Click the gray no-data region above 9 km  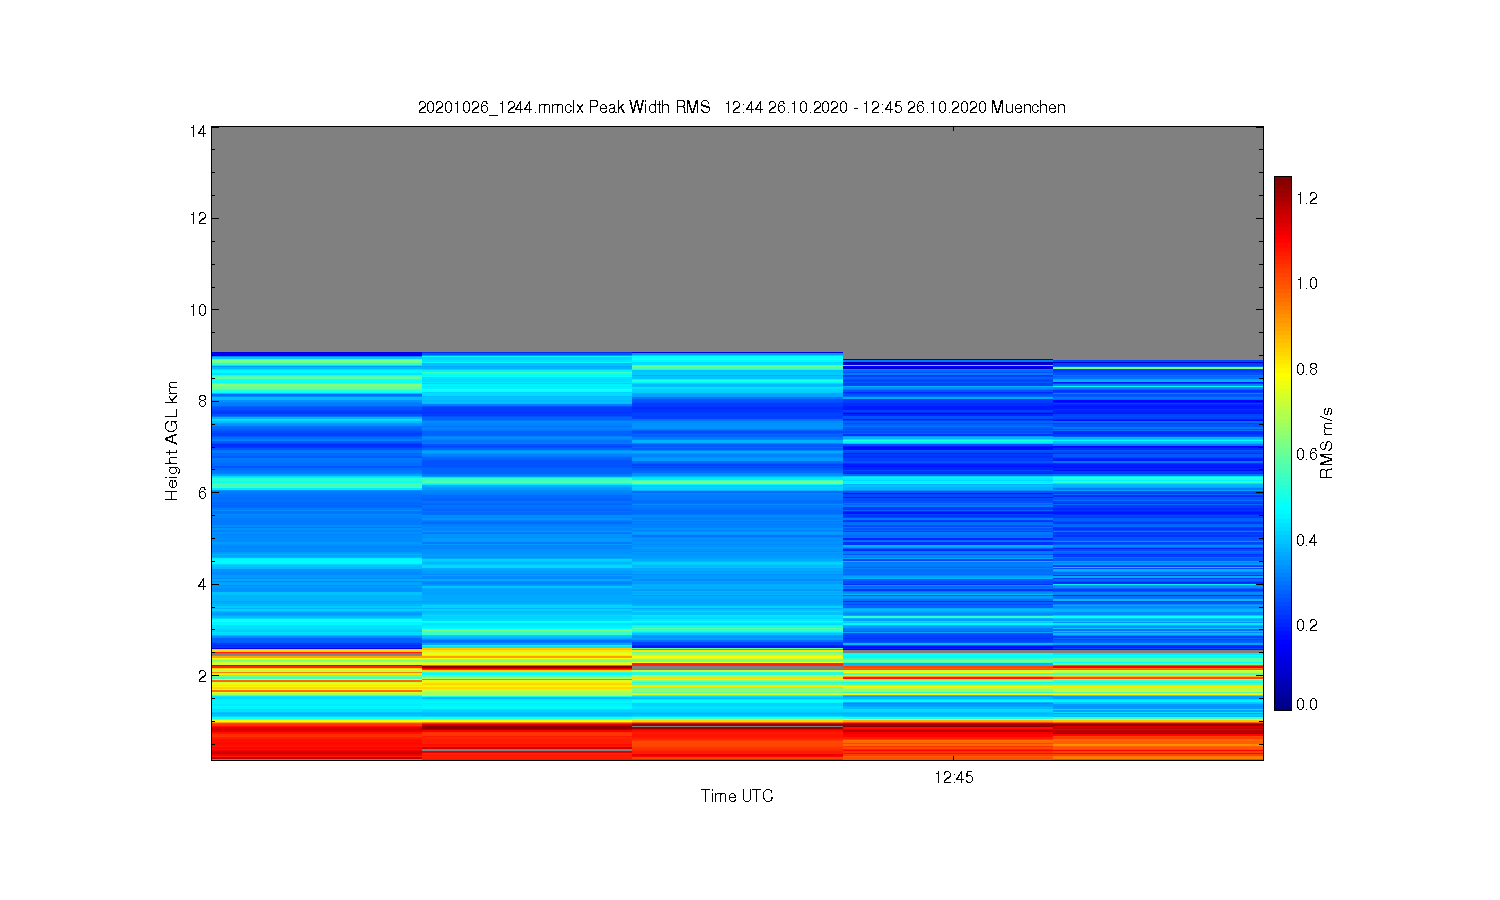737,238
